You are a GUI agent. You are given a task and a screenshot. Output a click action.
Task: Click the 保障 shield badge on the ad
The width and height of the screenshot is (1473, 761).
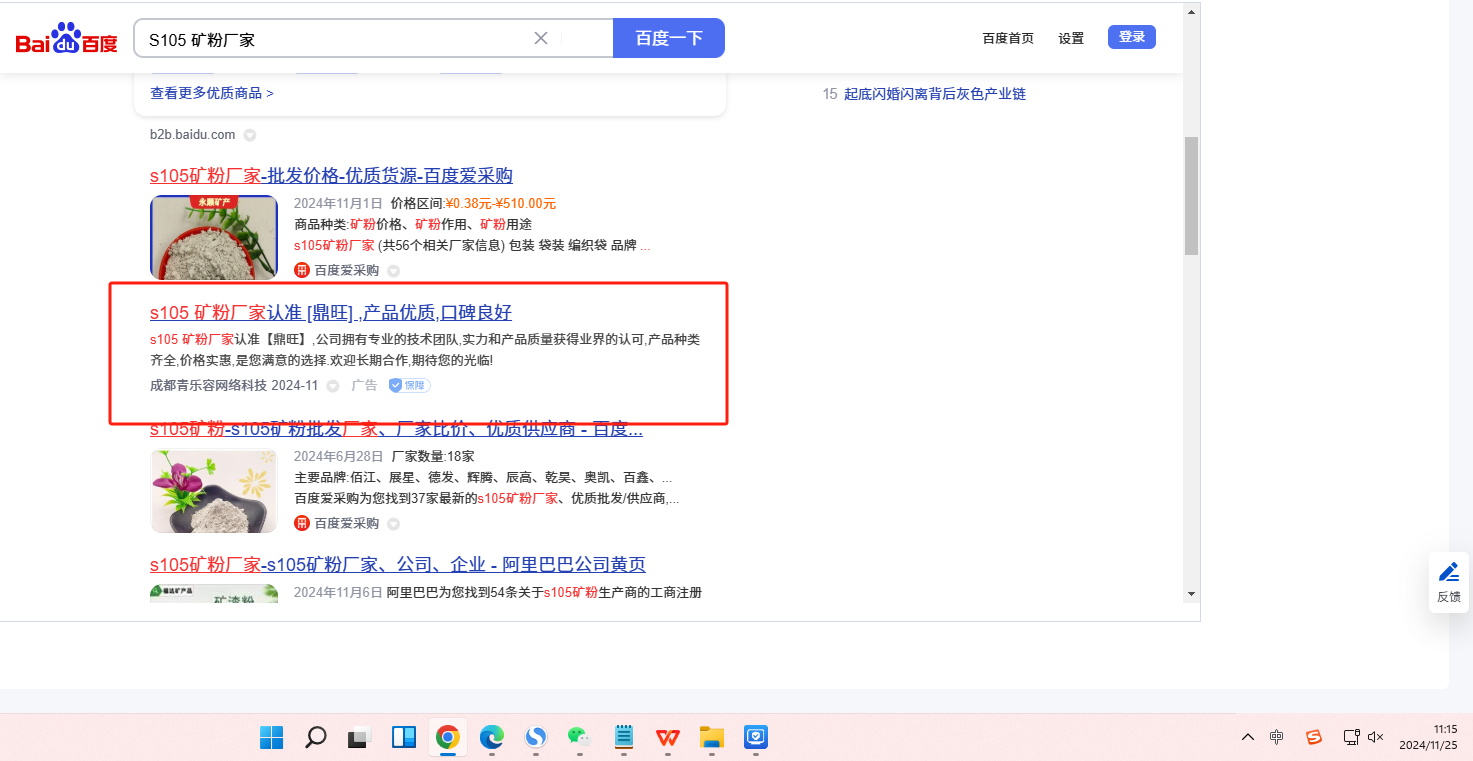pos(410,386)
